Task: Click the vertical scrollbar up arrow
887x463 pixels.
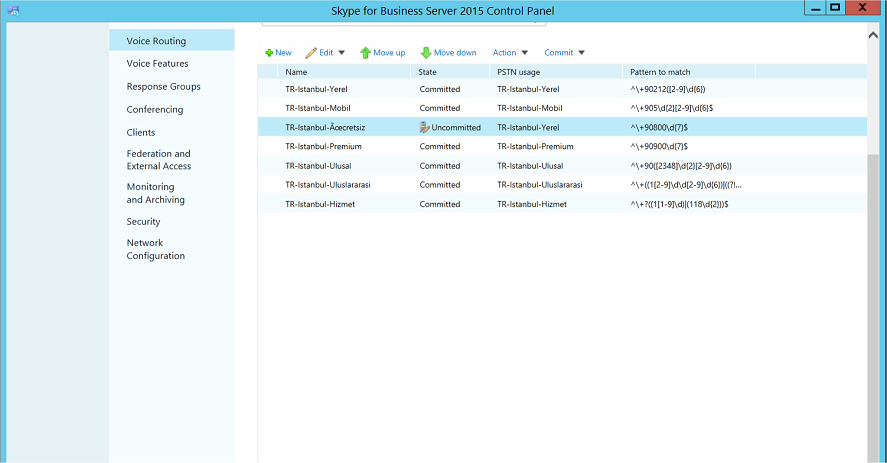Action: pyautogui.click(x=874, y=33)
